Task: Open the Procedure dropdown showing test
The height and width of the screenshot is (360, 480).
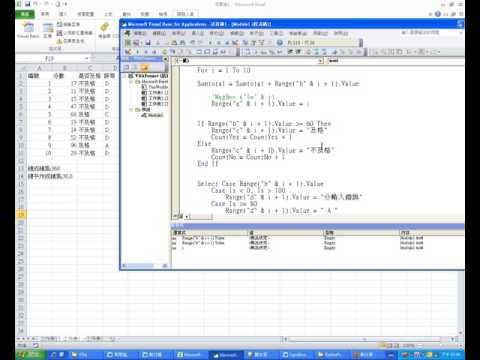Action: click(396, 61)
